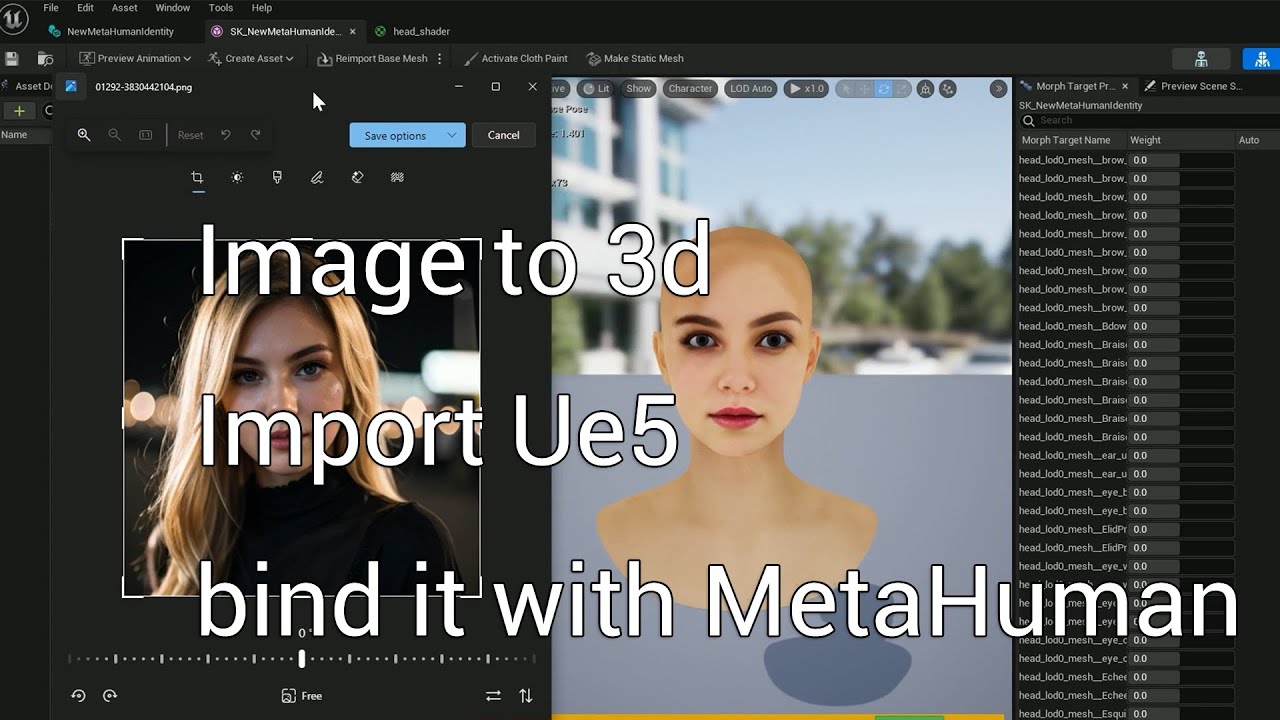Select the Erase tool icon
Screen dimensions: 1280x720
click(357, 177)
